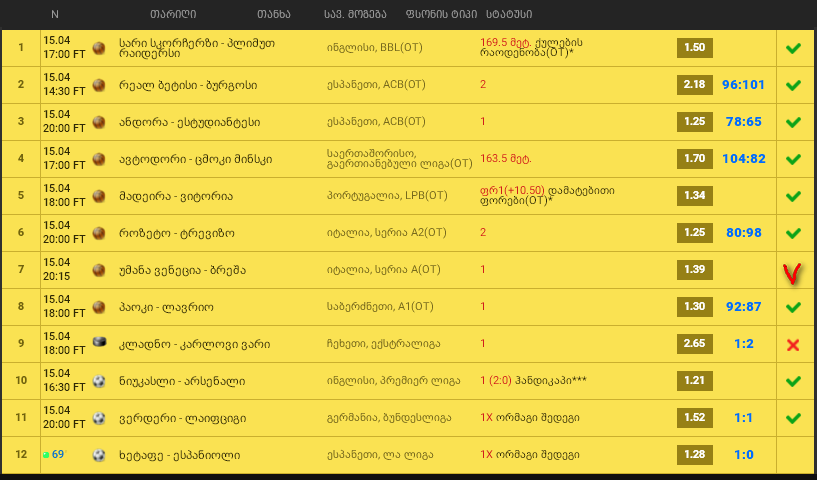Click live minute 69 in row 12
This screenshot has width=817, height=480.
click(x=58, y=454)
